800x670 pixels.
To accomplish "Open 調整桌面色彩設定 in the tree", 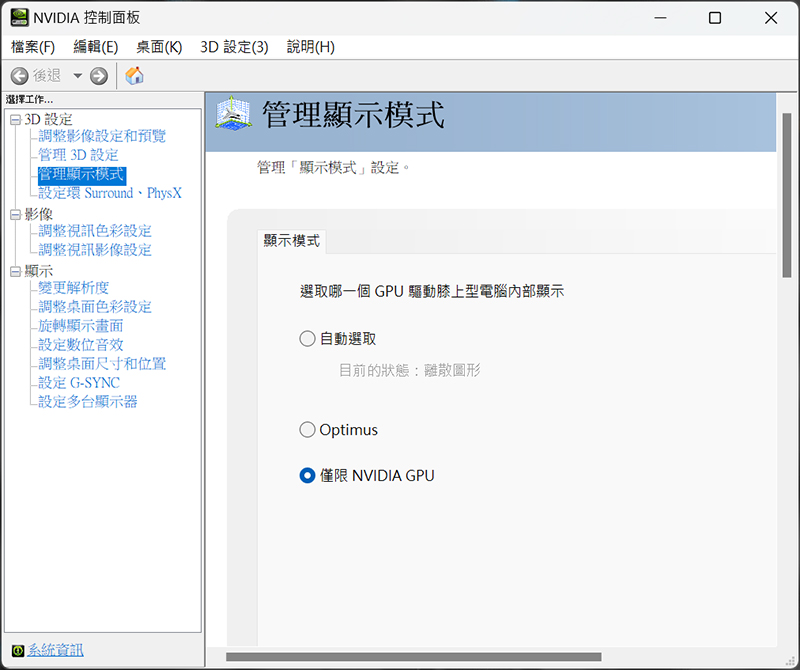I will (x=95, y=307).
